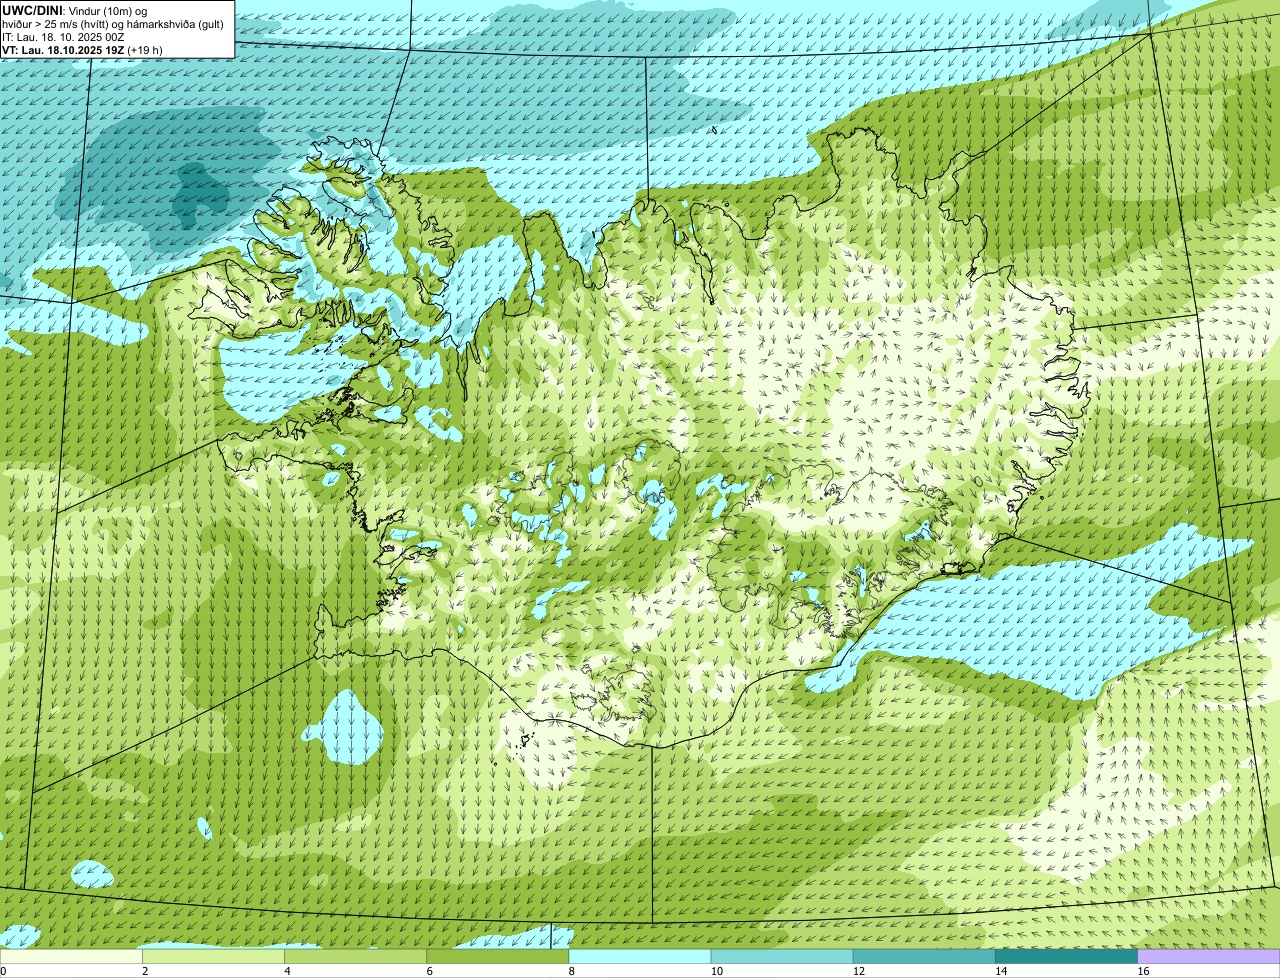Image resolution: width=1280 pixels, height=978 pixels.
Task: Click the "VT: Lau. 18.10.2025 19Z (+19 h)" line
Action: click(x=82, y=49)
